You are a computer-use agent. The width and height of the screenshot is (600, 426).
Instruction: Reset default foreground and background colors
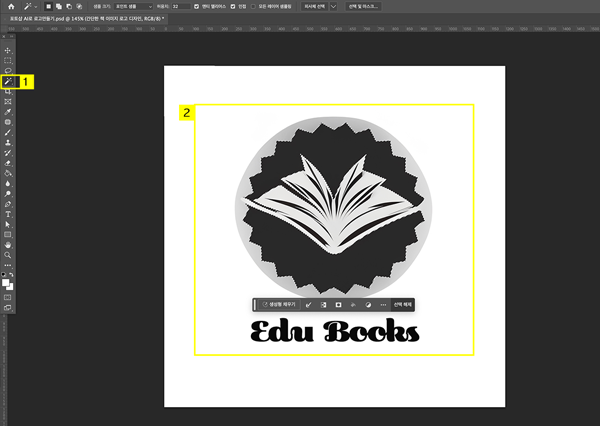(x=4, y=274)
